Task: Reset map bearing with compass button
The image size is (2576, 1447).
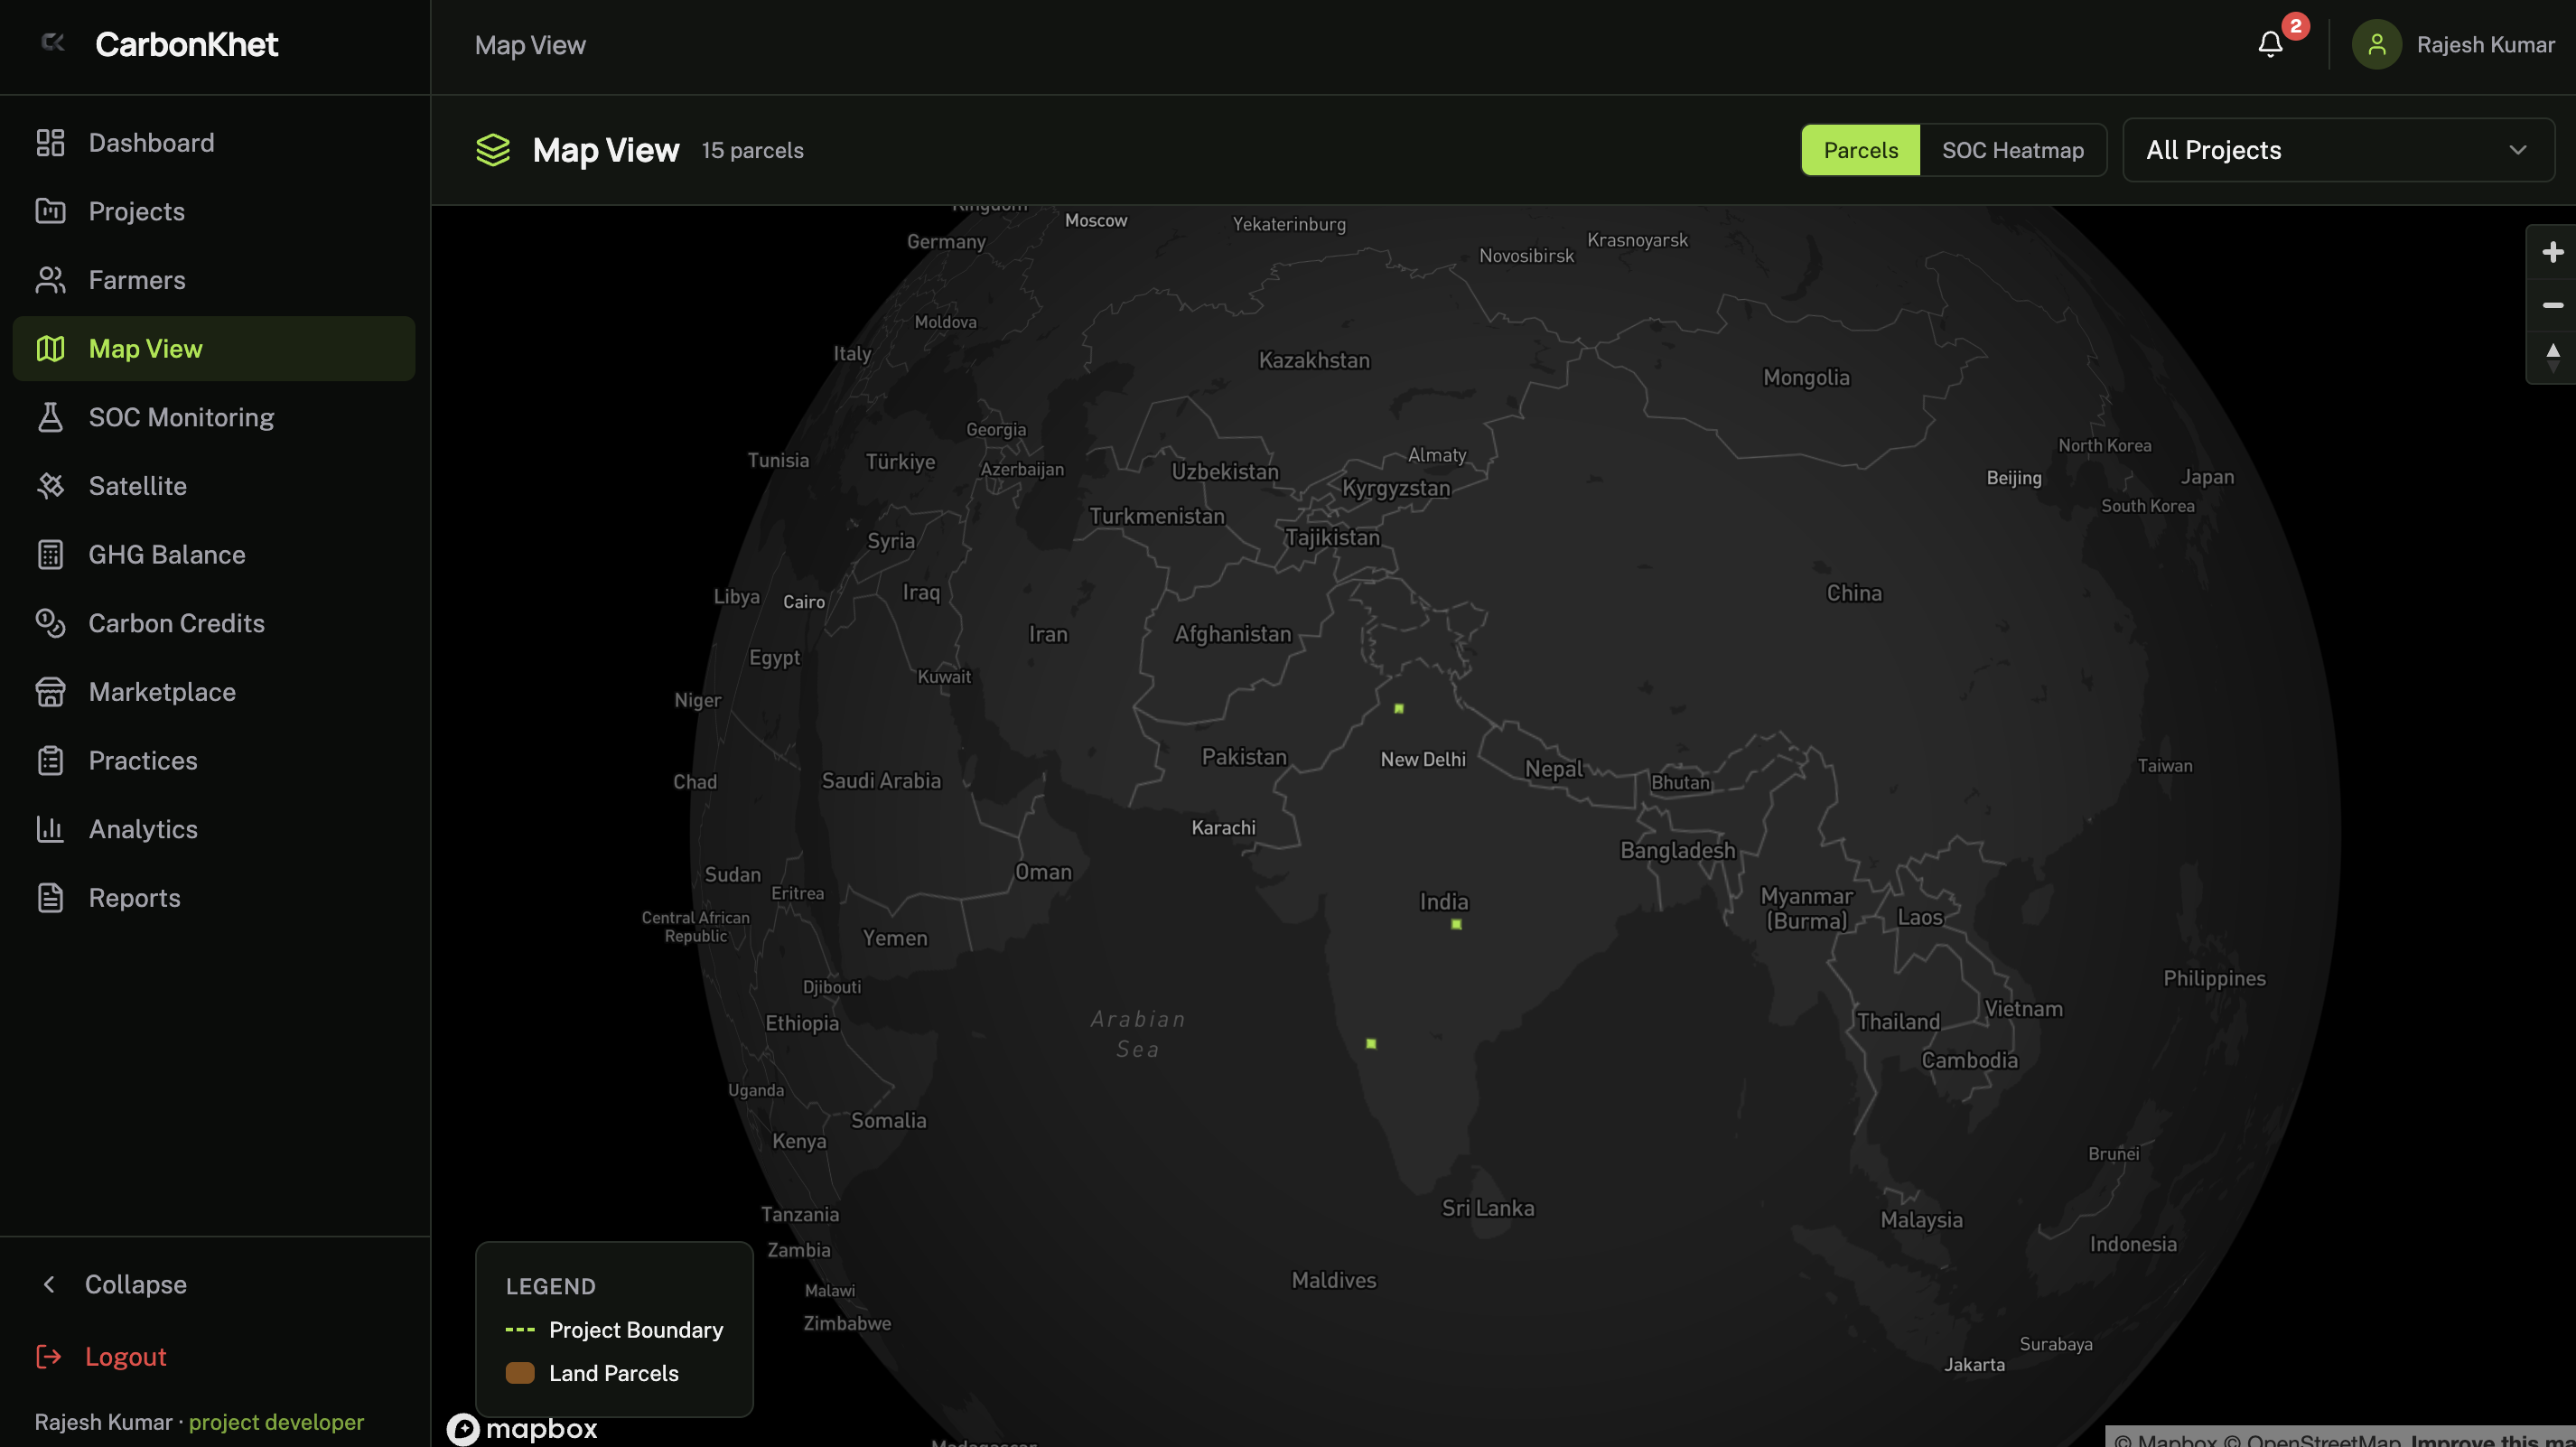Action: pyautogui.click(x=2552, y=357)
